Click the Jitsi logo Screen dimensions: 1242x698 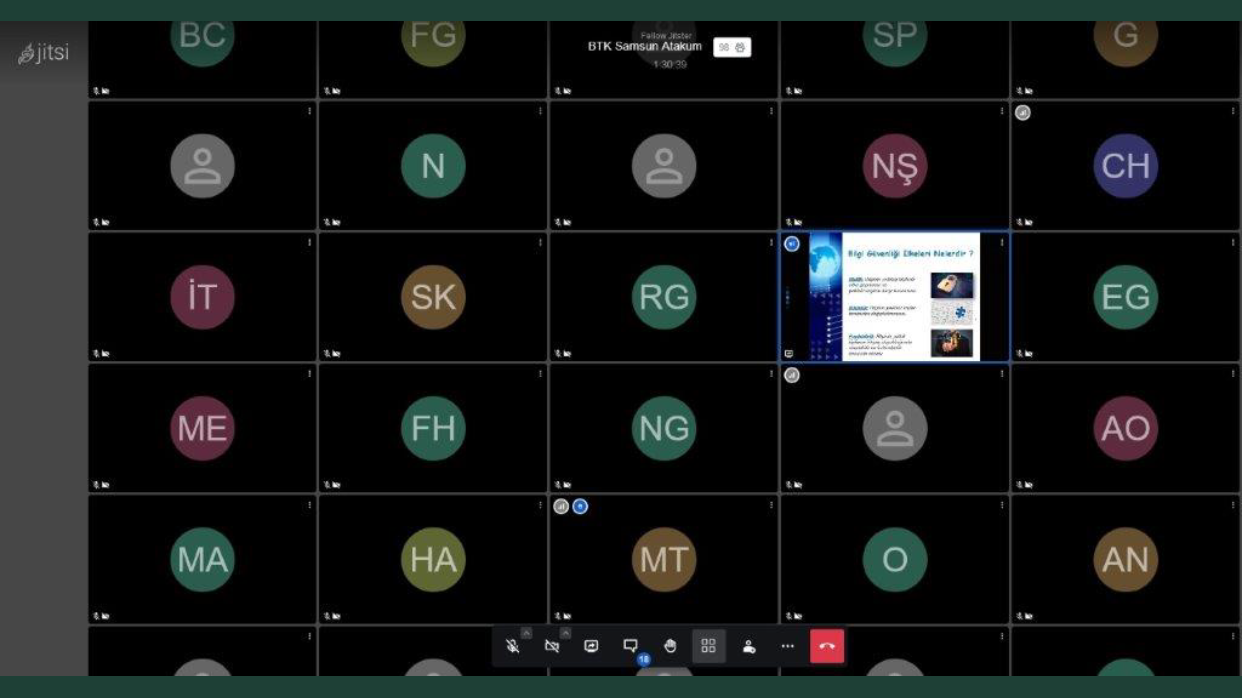44,53
